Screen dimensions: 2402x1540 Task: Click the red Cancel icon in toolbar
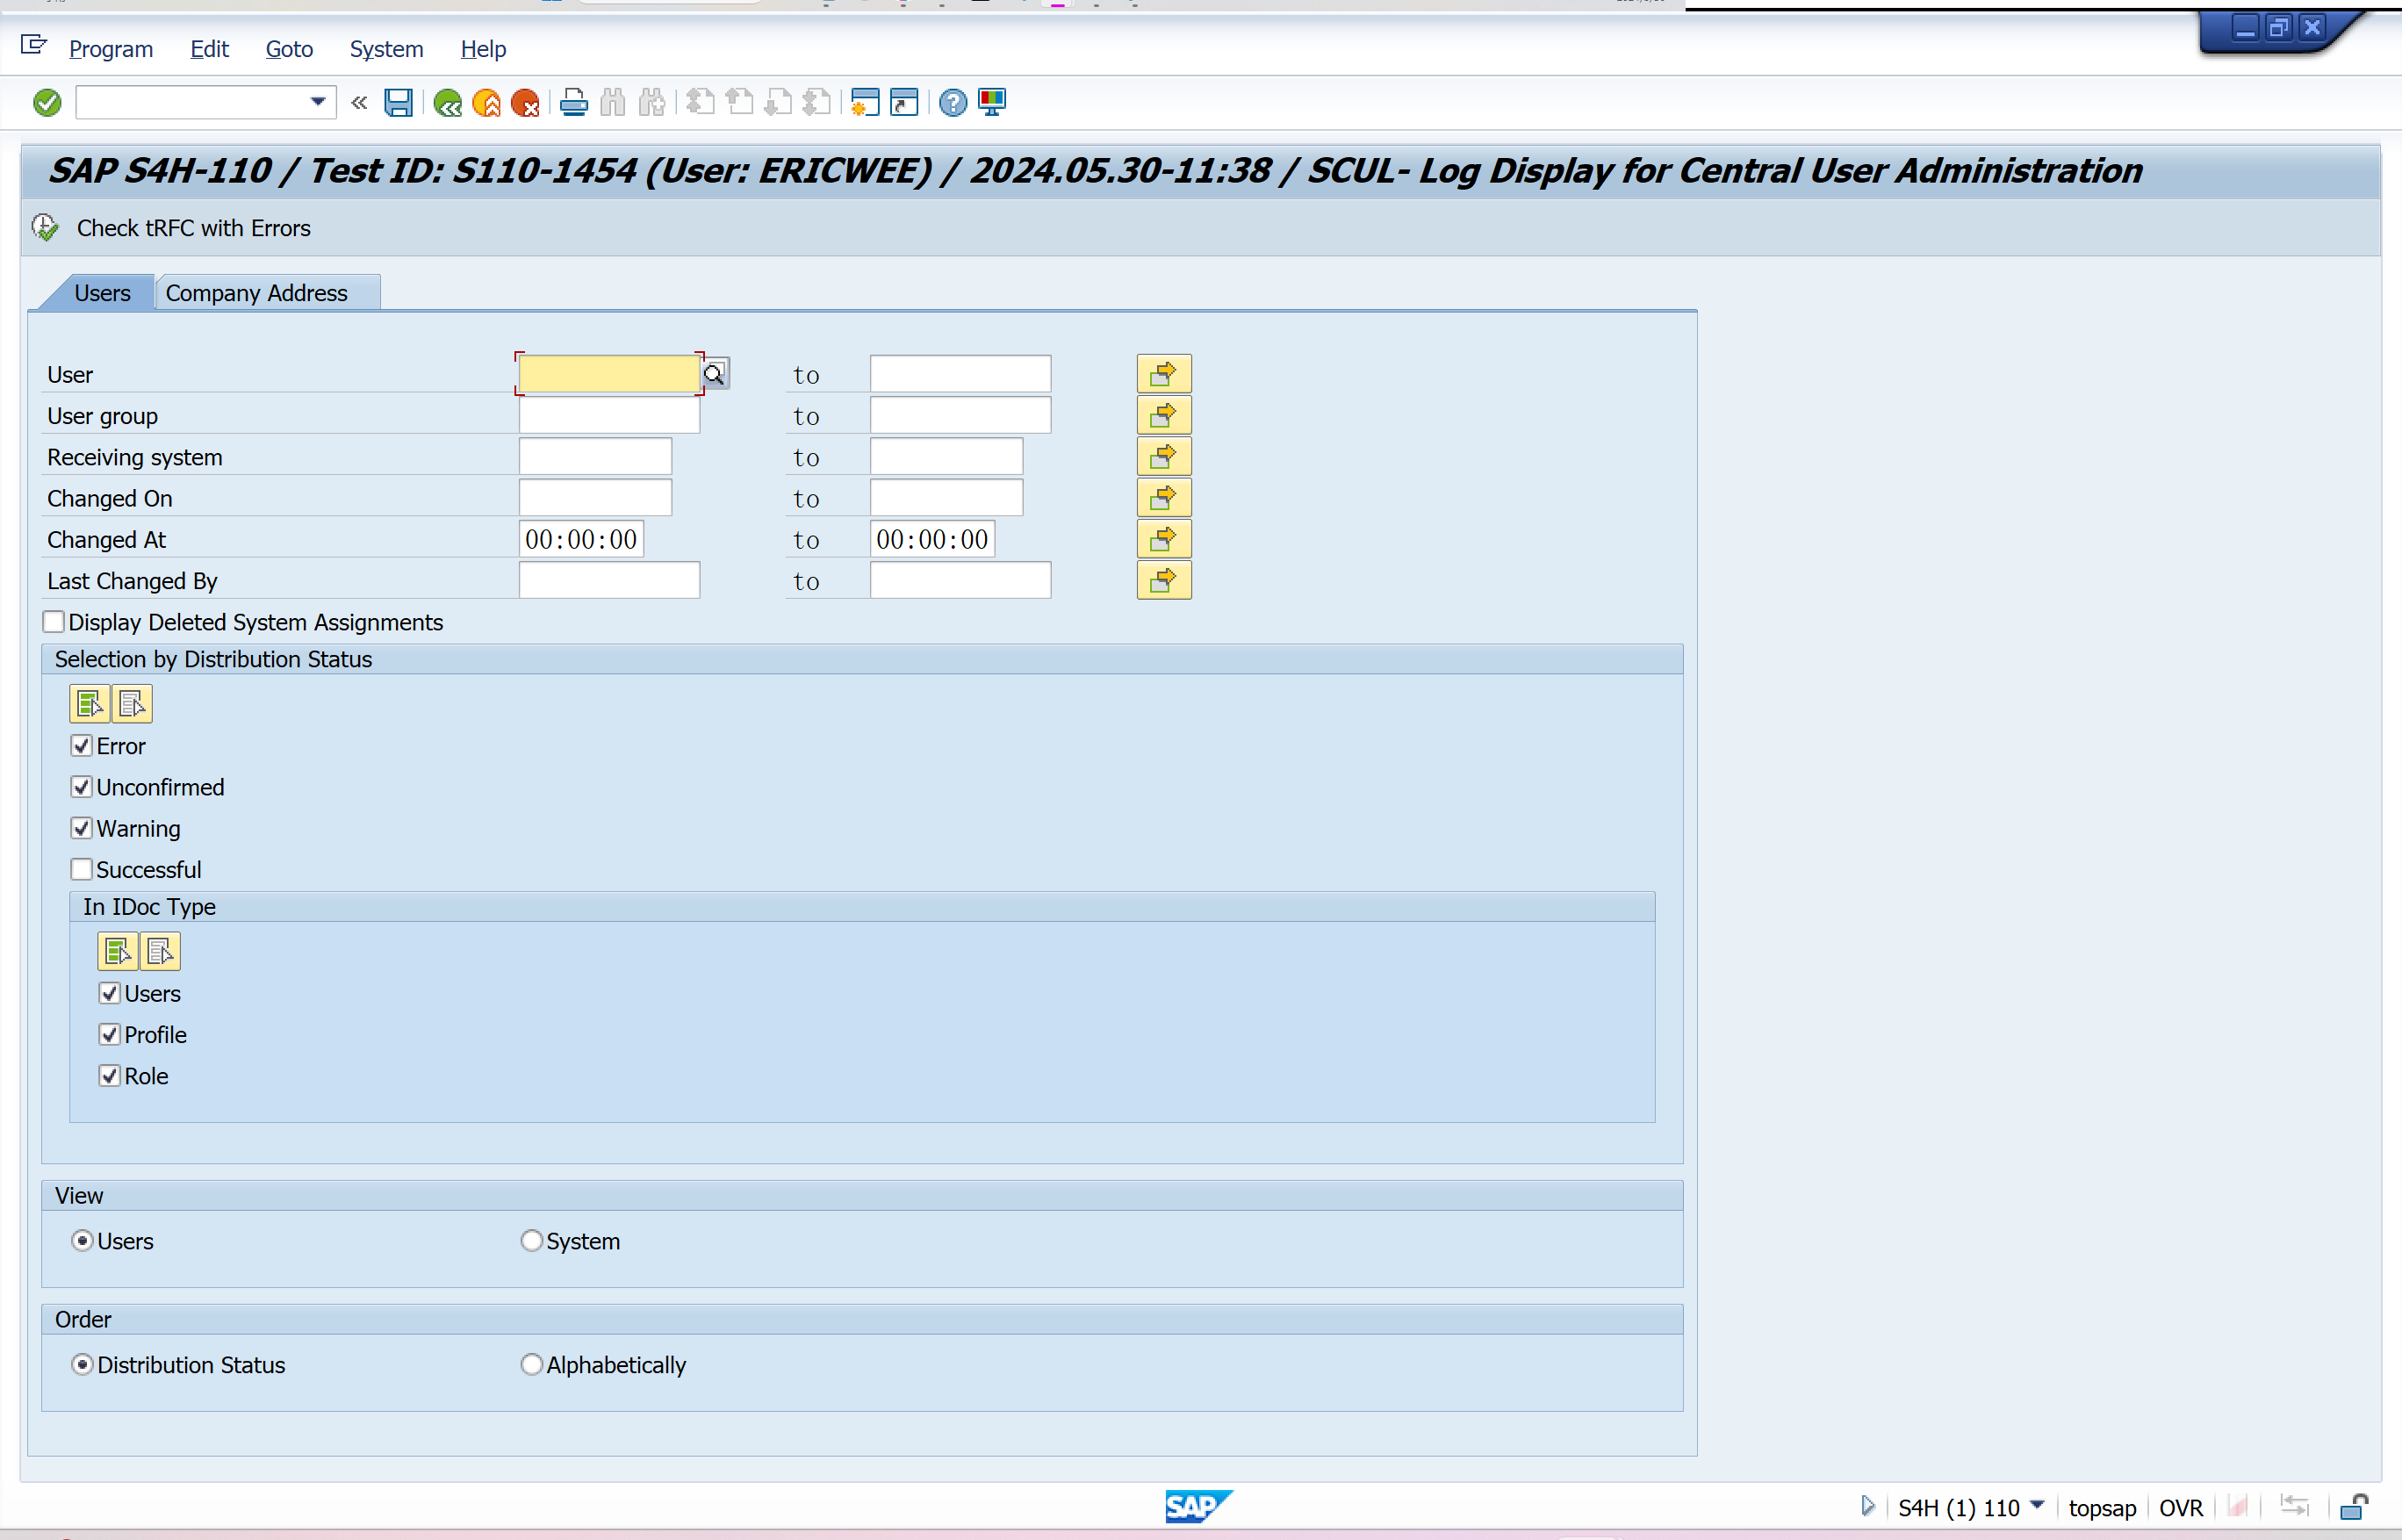[x=525, y=102]
